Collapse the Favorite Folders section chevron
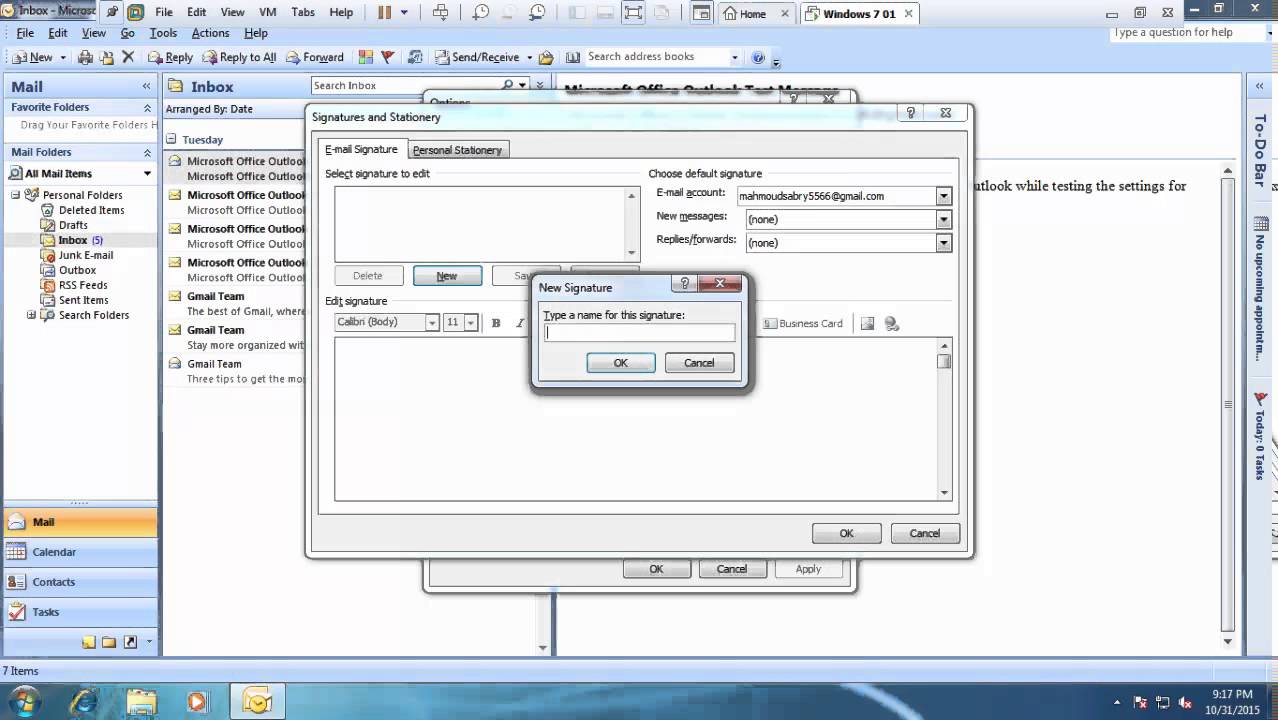 [147, 108]
